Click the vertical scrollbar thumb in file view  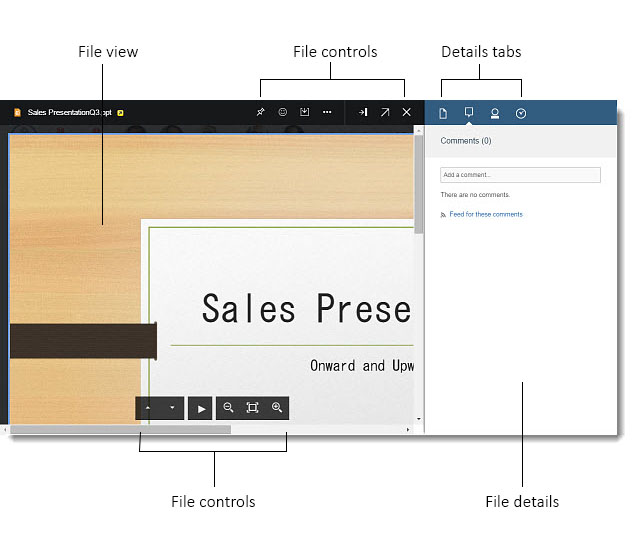pyautogui.click(x=419, y=185)
